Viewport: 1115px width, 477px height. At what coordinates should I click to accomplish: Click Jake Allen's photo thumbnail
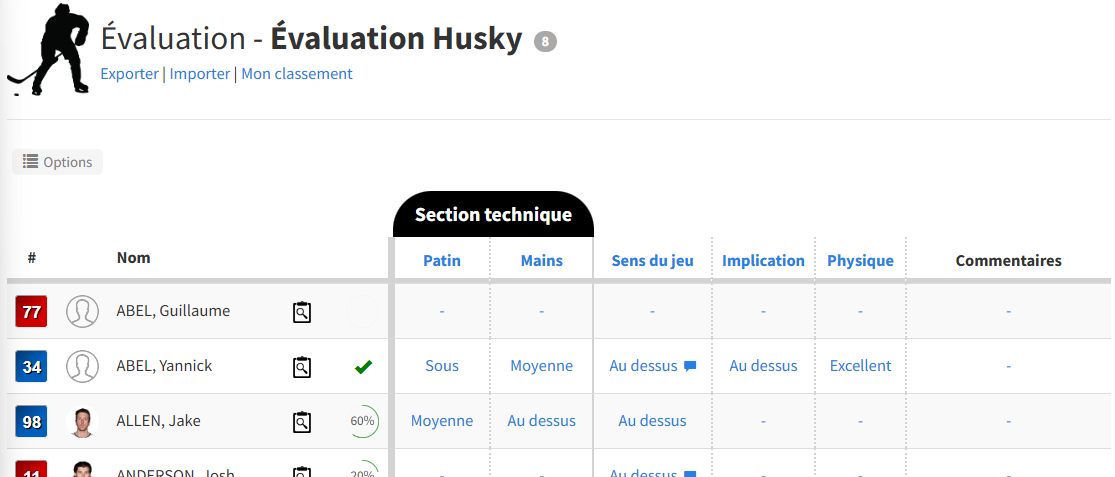tap(82, 422)
